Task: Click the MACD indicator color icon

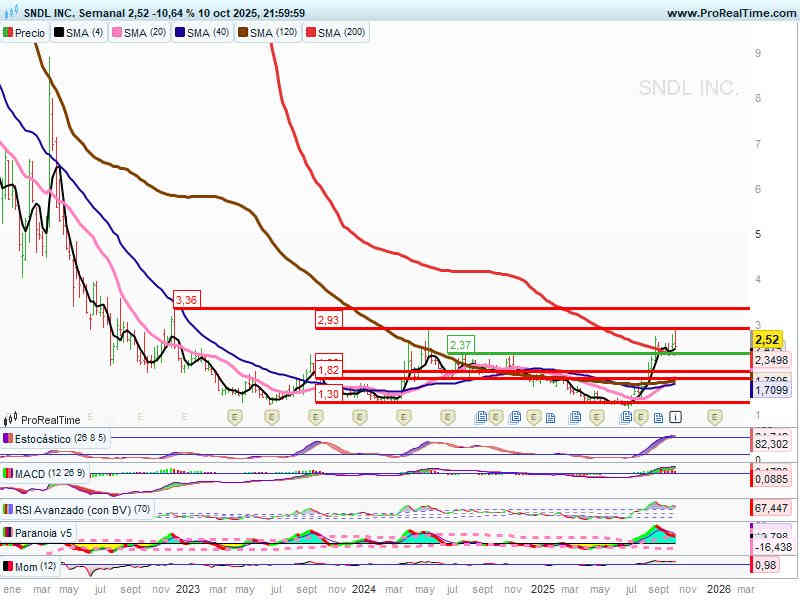Action: 8,473
